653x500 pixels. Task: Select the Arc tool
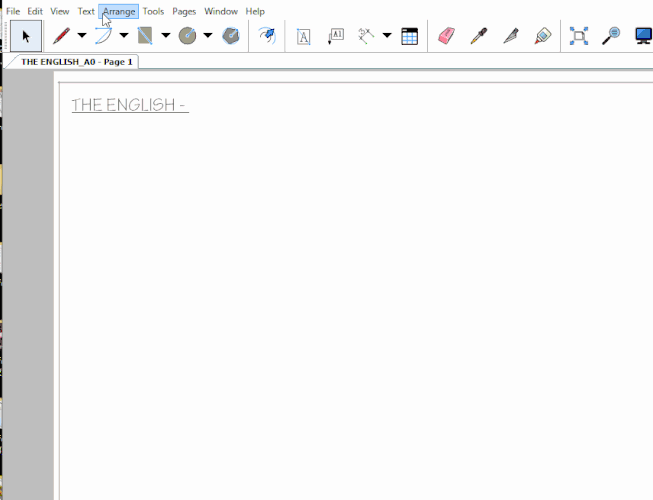(103, 36)
